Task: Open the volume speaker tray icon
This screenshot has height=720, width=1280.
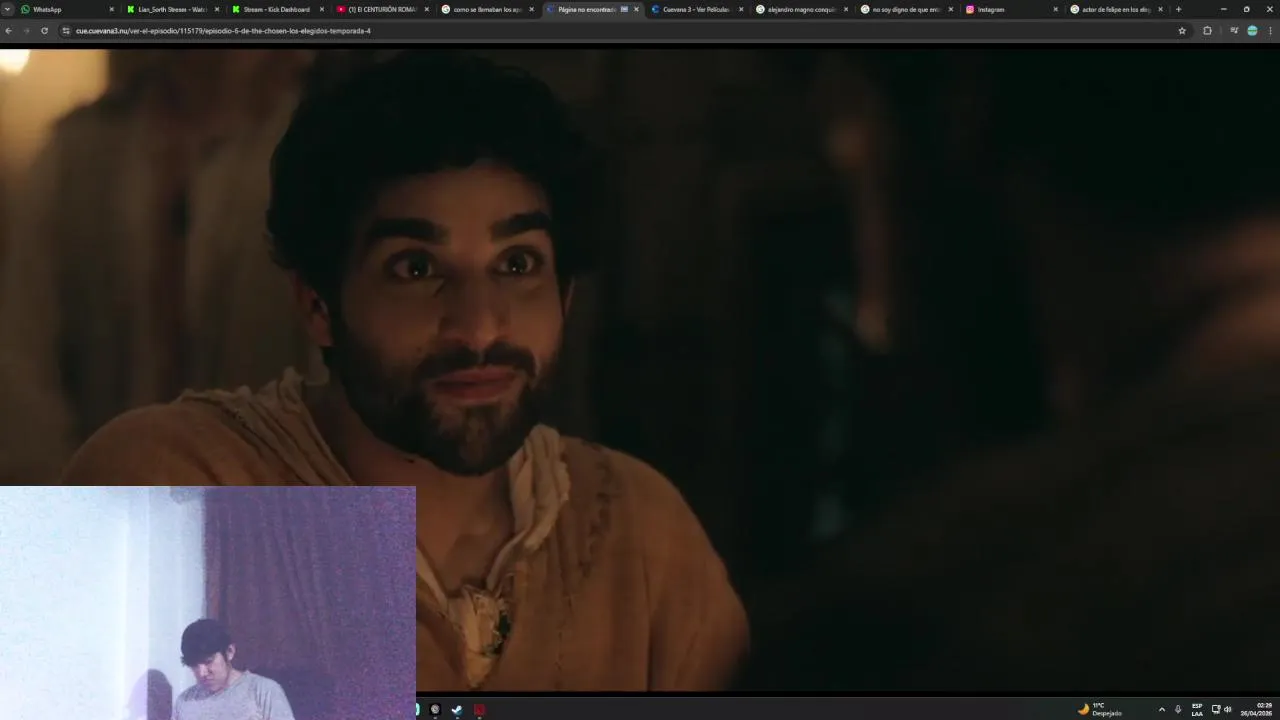Action: pyautogui.click(x=1228, y=709)
